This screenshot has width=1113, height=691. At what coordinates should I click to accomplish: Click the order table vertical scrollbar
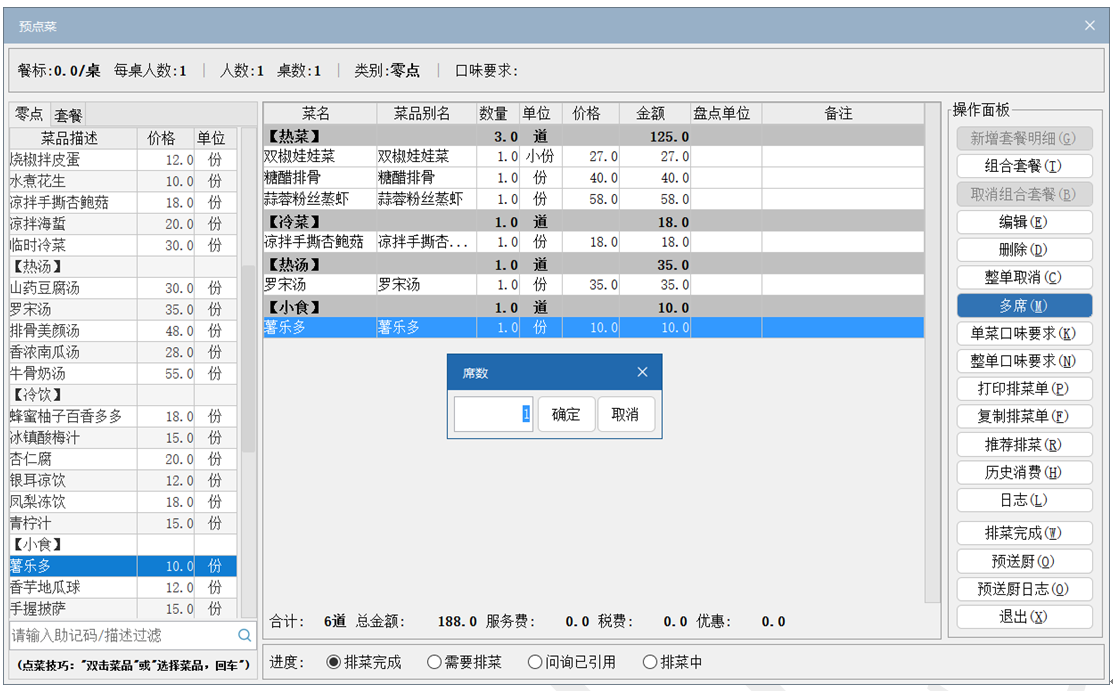(932, 353)
